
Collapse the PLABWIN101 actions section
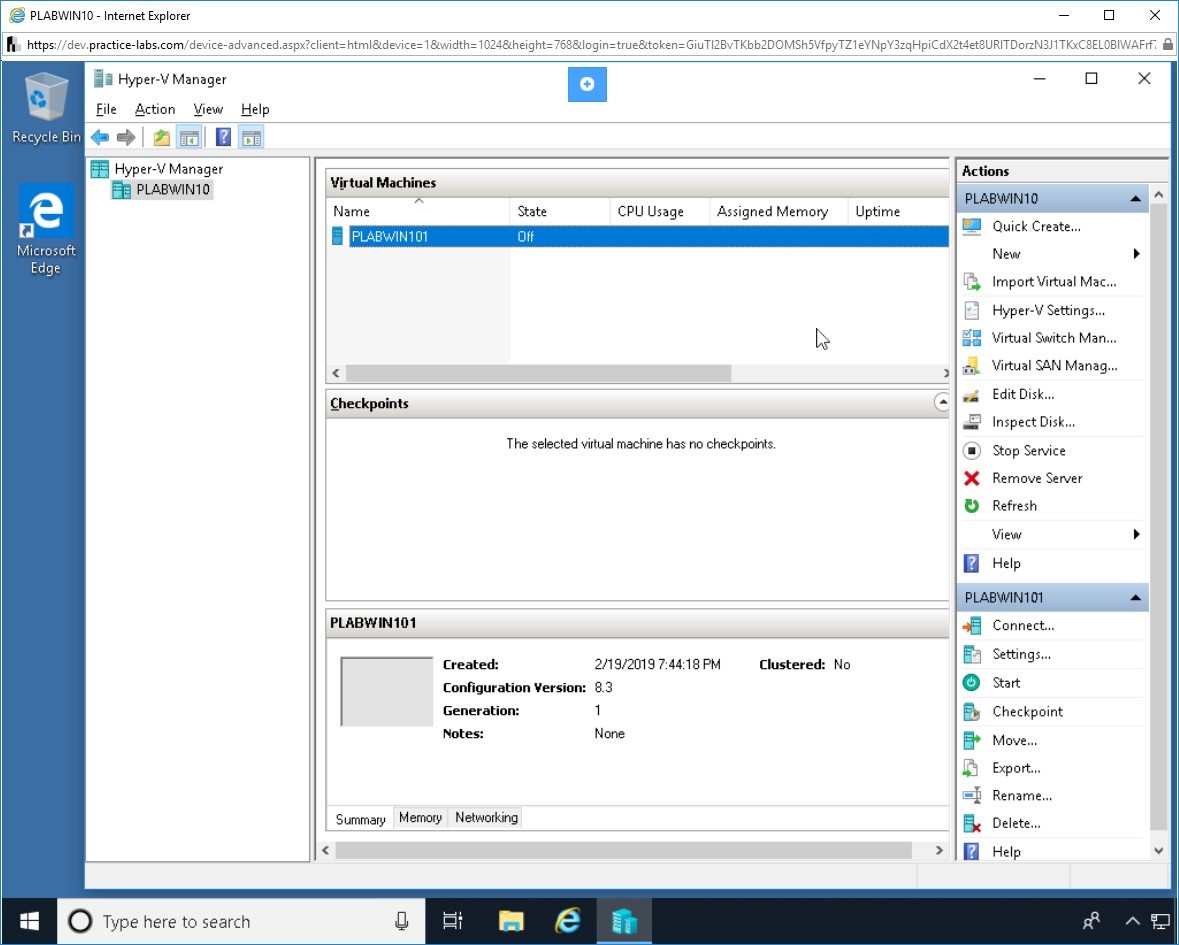(1135, 598)
